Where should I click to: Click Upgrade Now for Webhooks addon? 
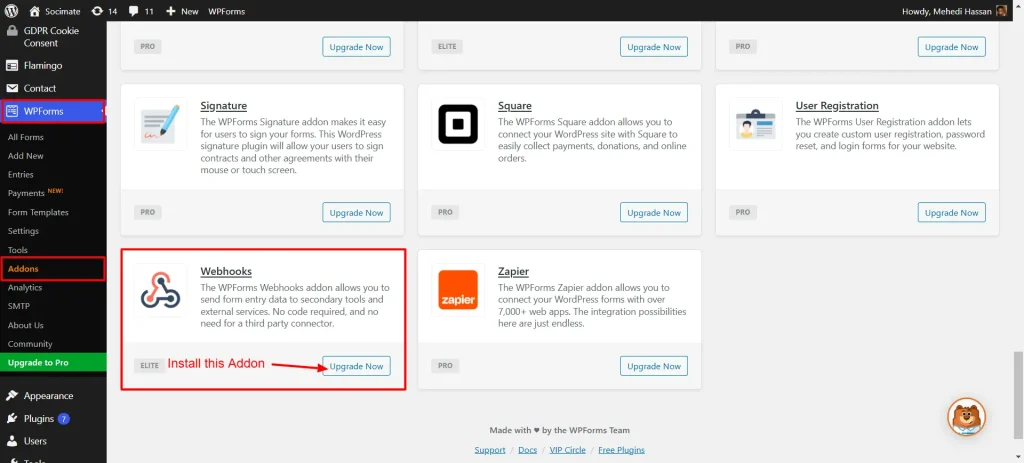coord(356,366)
